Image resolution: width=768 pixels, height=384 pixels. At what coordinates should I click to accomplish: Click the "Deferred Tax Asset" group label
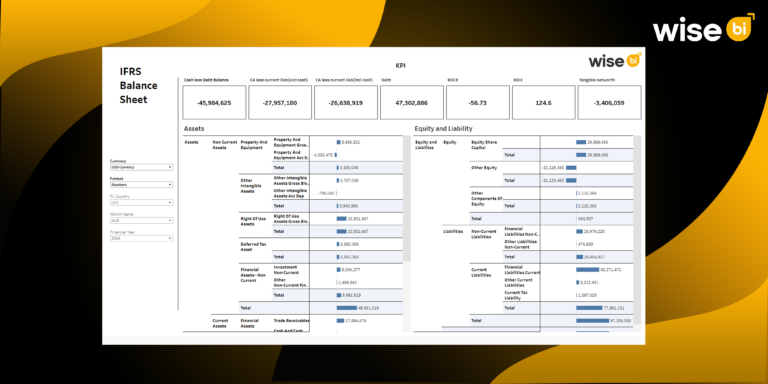click(x=253, y=246)
